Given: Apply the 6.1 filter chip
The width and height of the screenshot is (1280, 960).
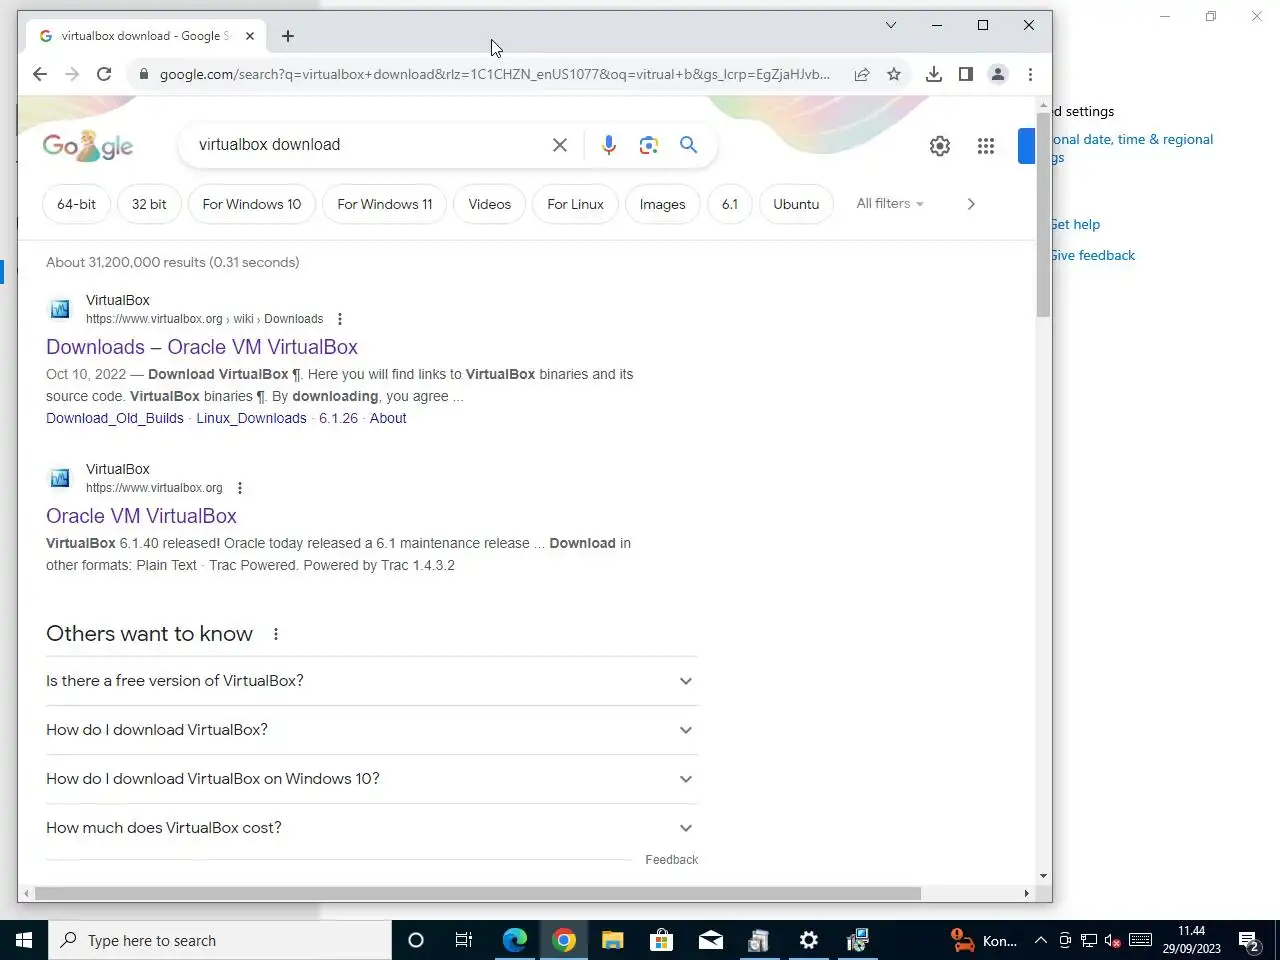Looking at the screenshot, I should [730, 204].
